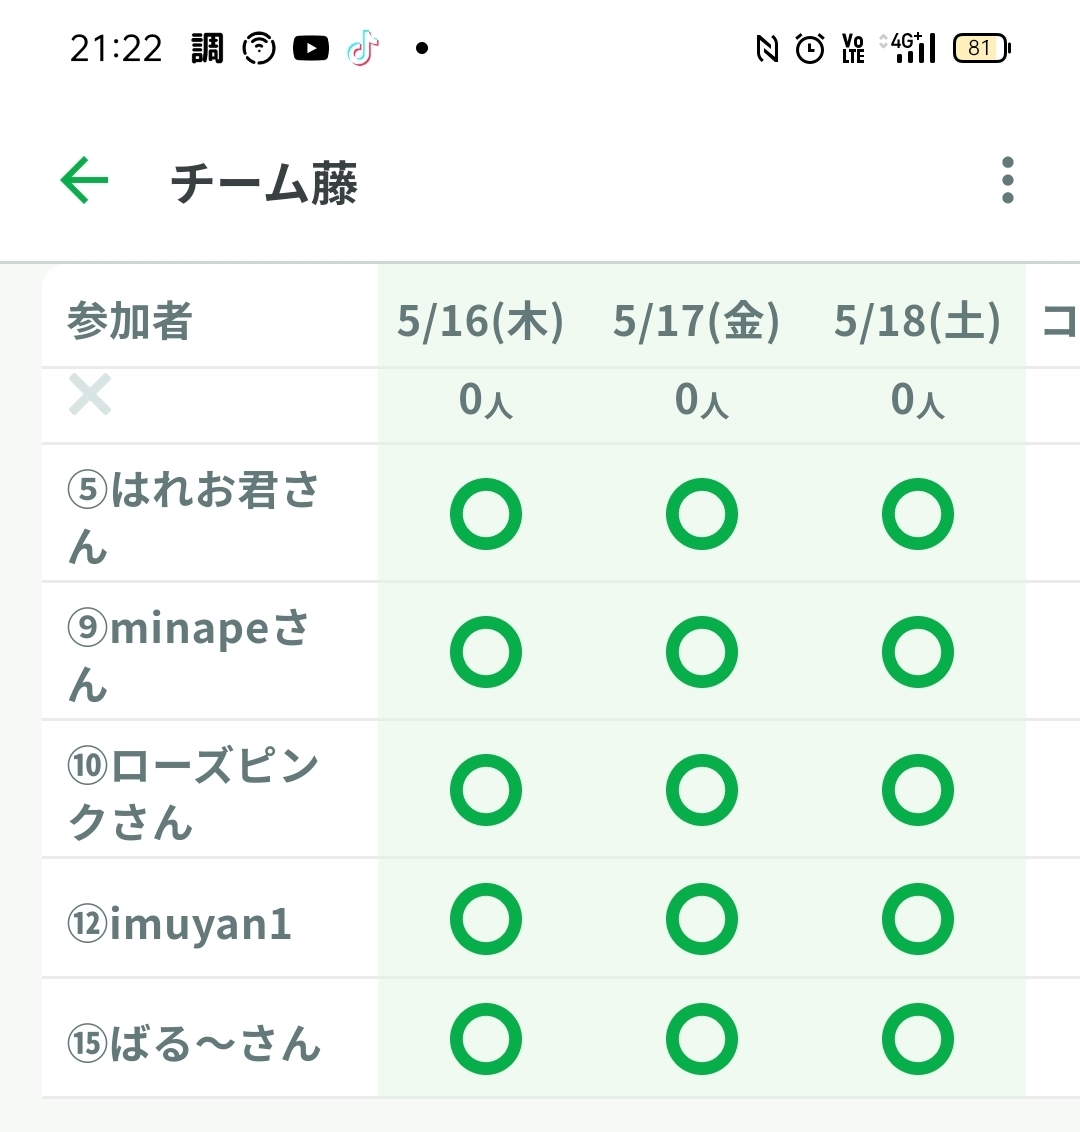Viewport: 1080px width, 1132px height.
Task: Select the 5/16(木) date column header
Action: 481,322
